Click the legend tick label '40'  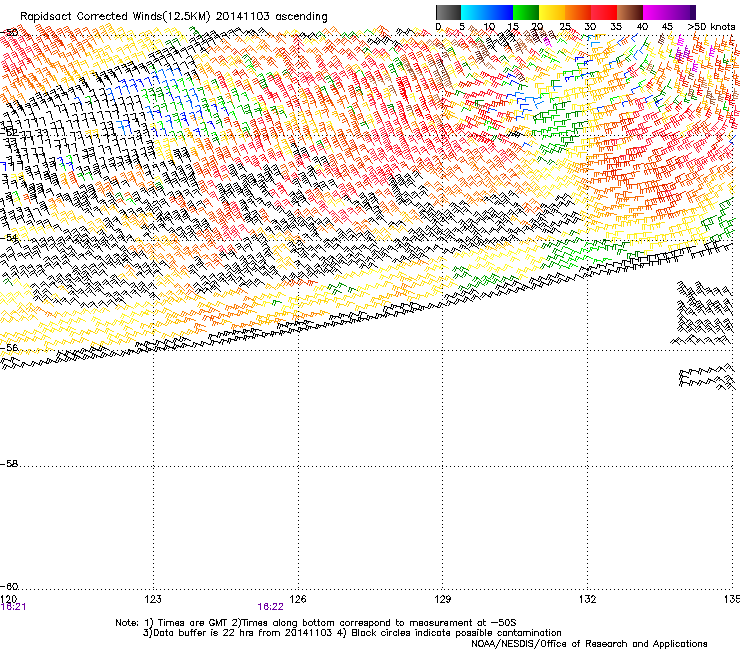[642, 27]
